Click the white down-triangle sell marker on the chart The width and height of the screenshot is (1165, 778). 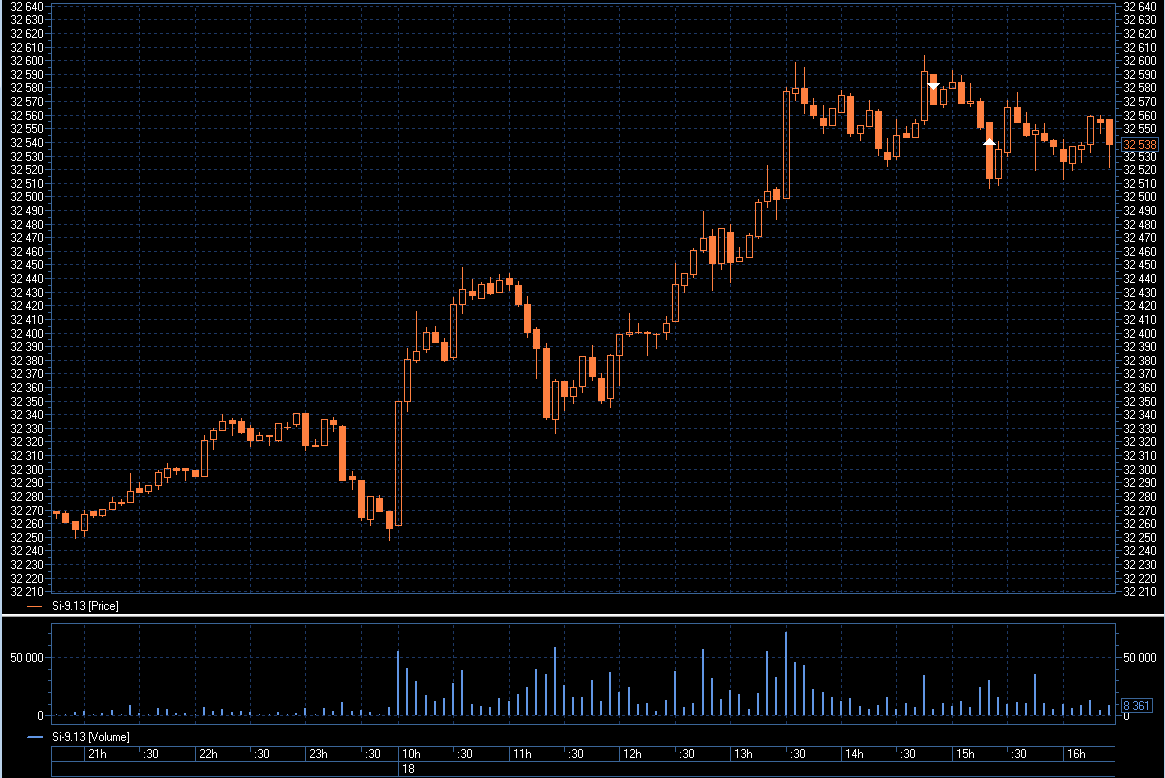tap(933, 86)
